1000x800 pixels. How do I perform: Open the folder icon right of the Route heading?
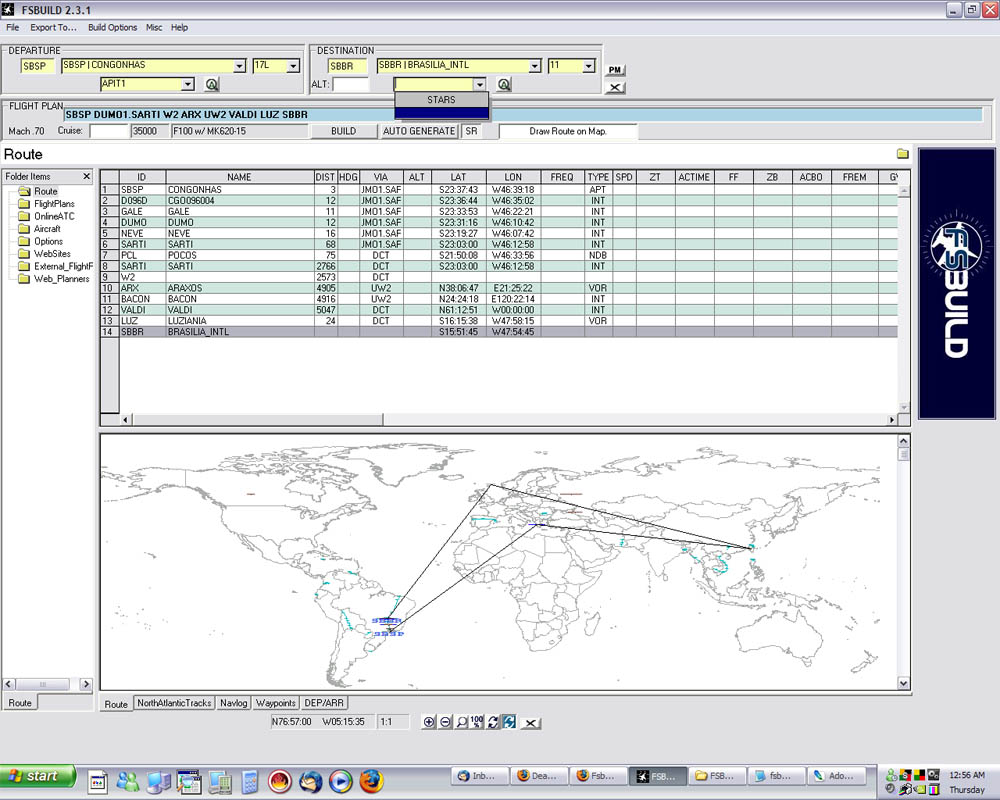pos(902,154)
